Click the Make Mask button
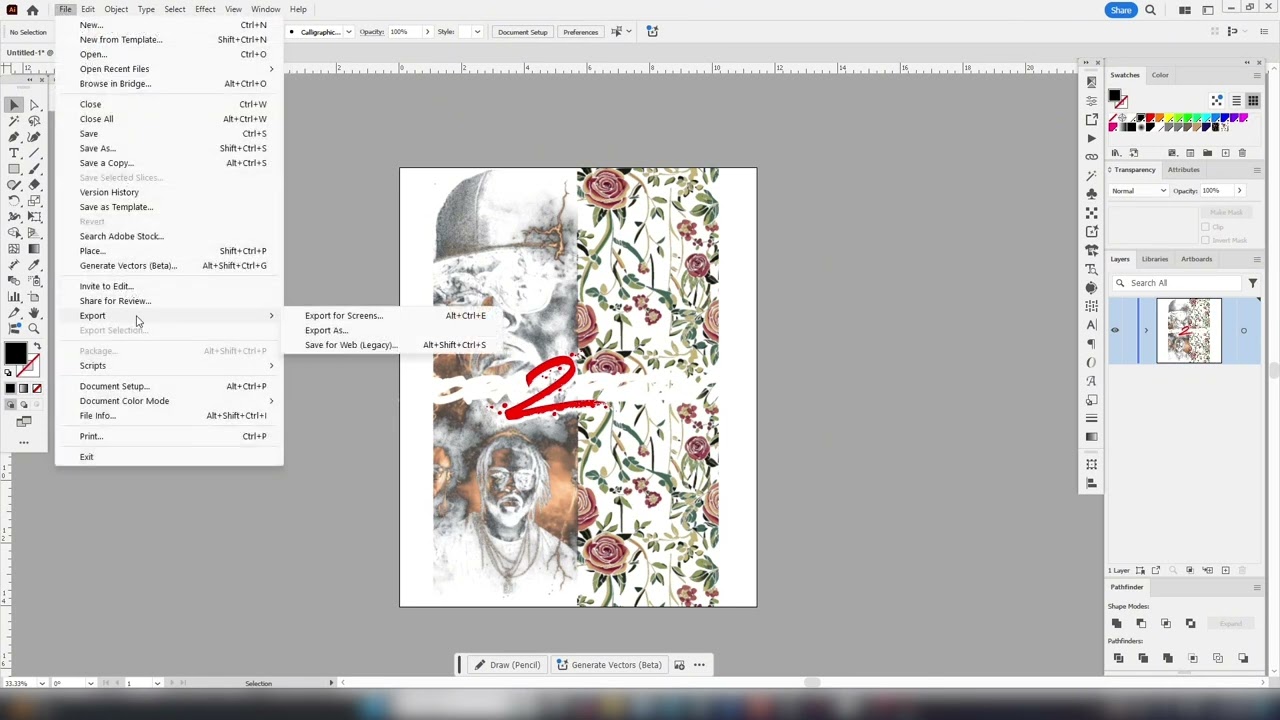 pyautogui.click(x=1226, y=212)
